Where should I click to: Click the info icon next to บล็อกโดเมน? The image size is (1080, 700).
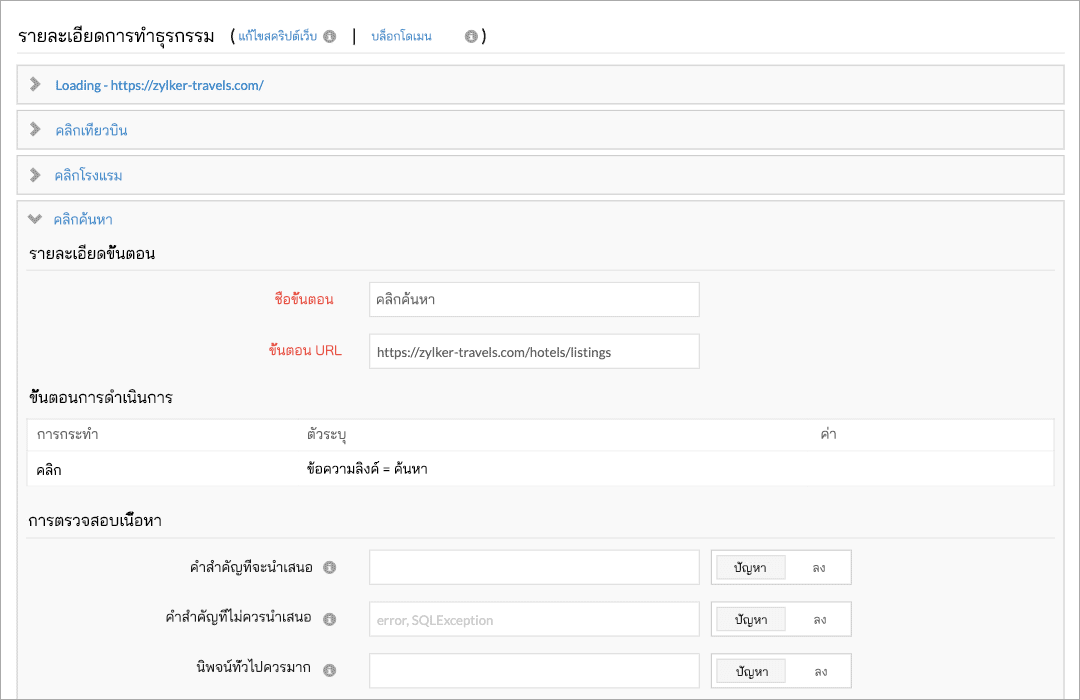(x=470, y=37)
